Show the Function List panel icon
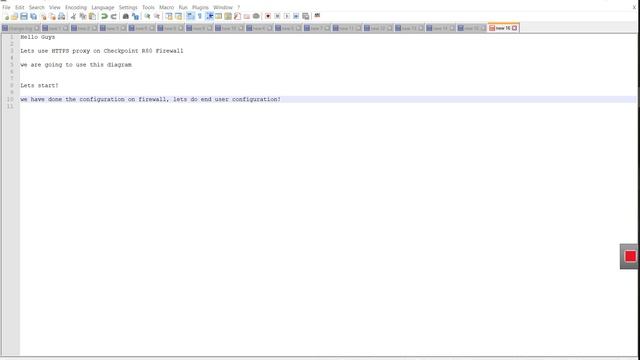 click(x=237, y=16)
